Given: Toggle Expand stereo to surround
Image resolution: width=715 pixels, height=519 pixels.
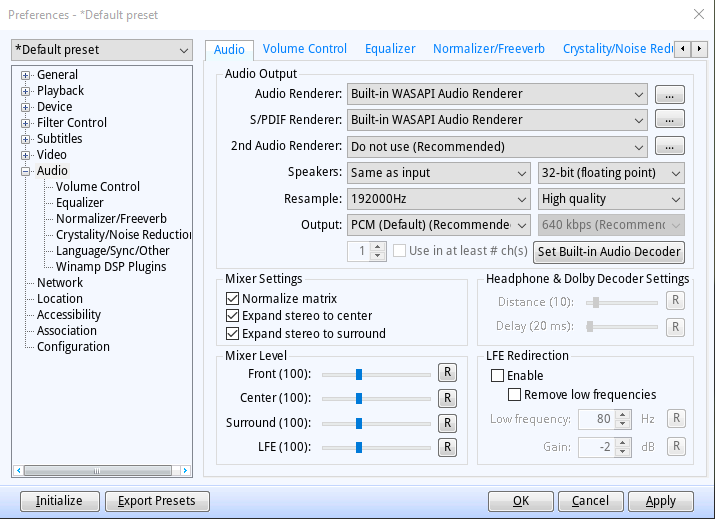Looking at the screenshot, I should (232, 333).
